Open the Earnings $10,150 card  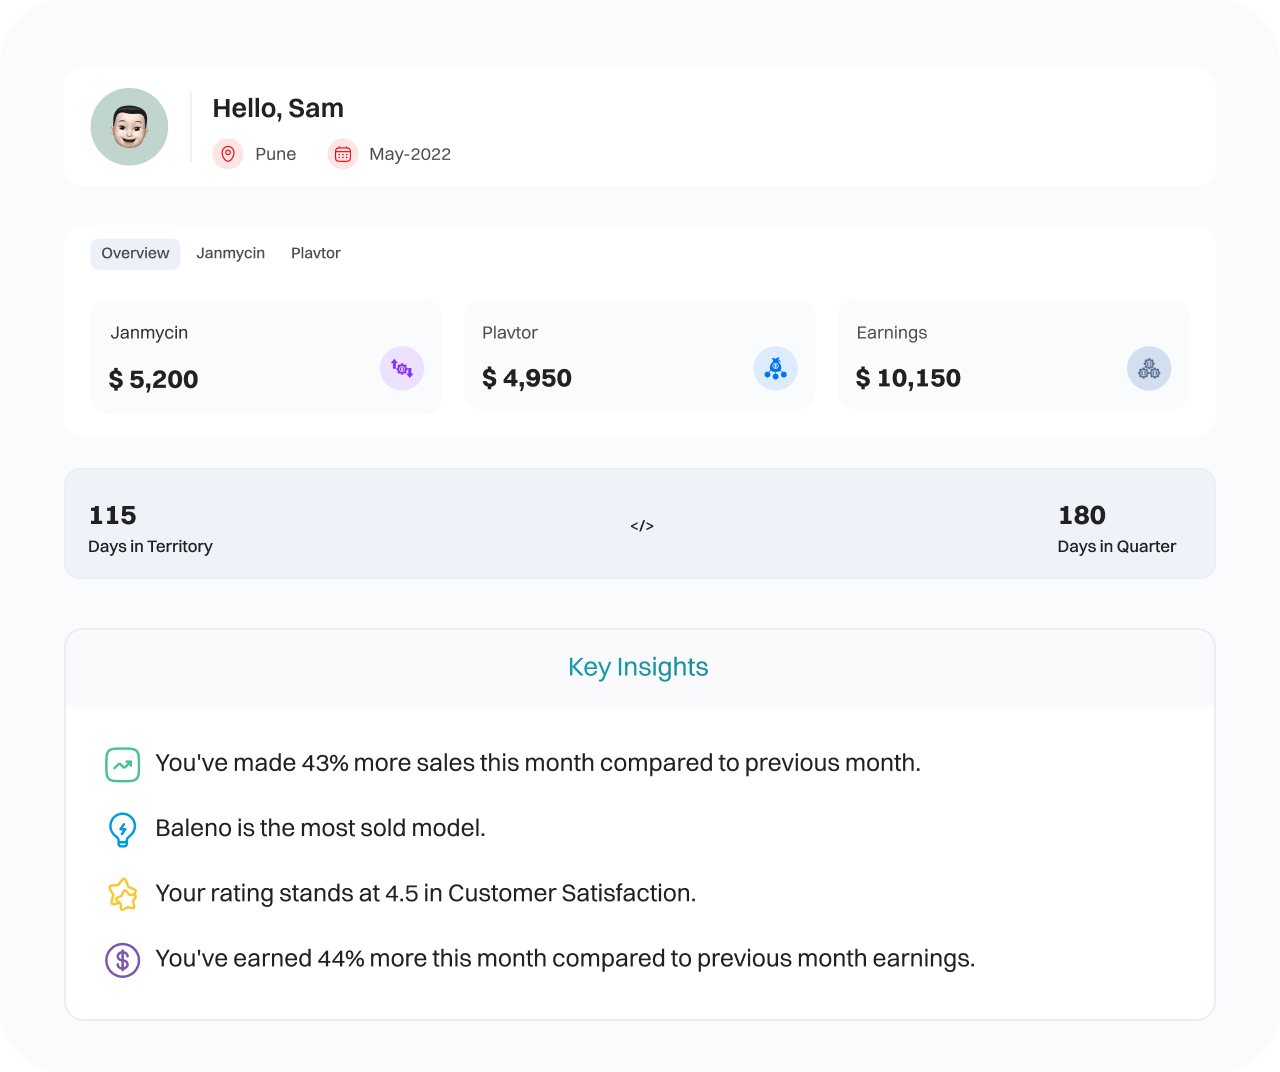point(1012,356)
